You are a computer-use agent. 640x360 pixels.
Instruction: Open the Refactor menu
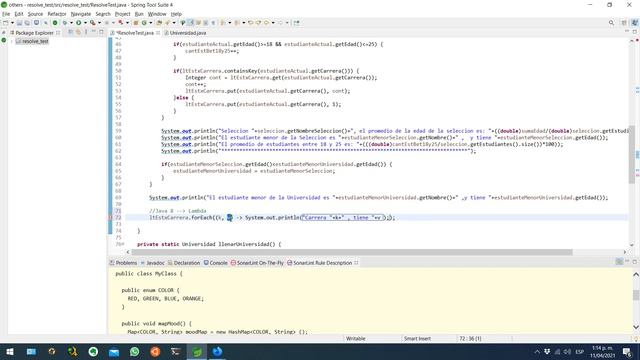[57, 14]
